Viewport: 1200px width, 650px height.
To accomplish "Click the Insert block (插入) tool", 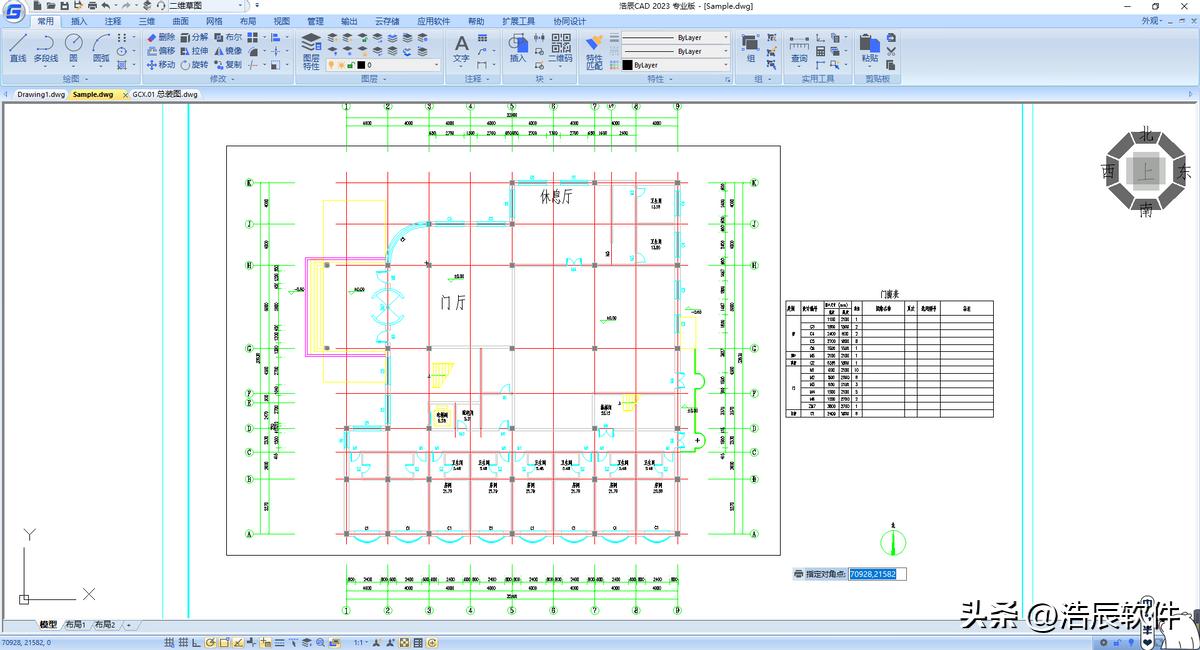I will (x=517, y=48).
